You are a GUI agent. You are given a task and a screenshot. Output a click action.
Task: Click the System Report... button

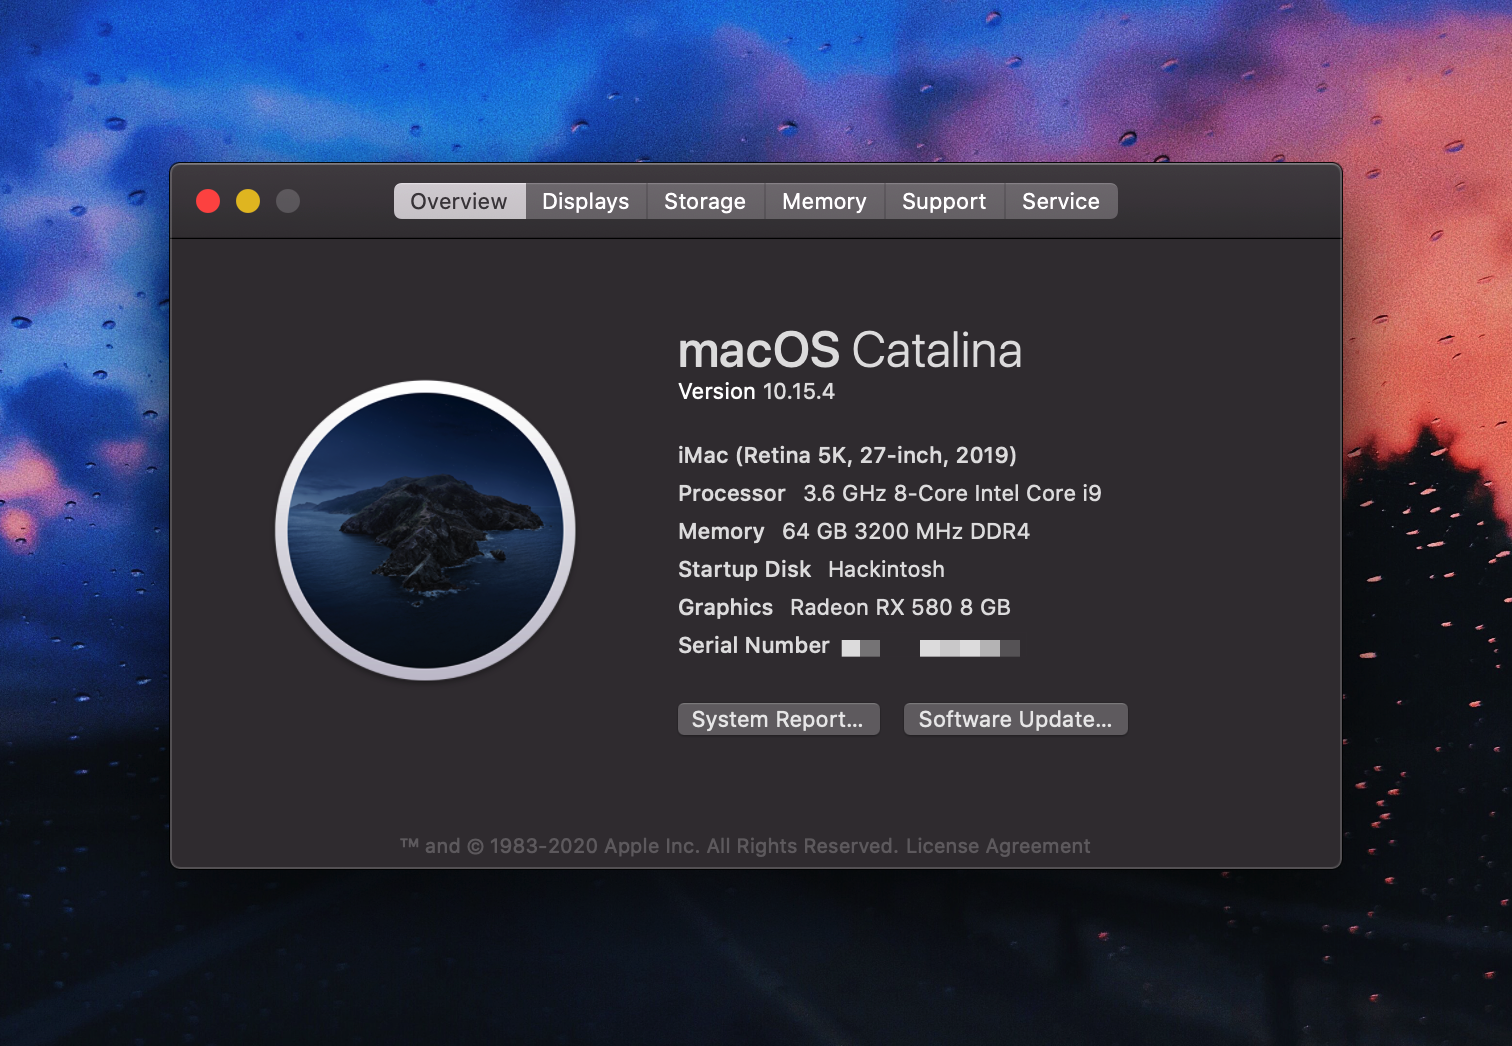(778, 719)
